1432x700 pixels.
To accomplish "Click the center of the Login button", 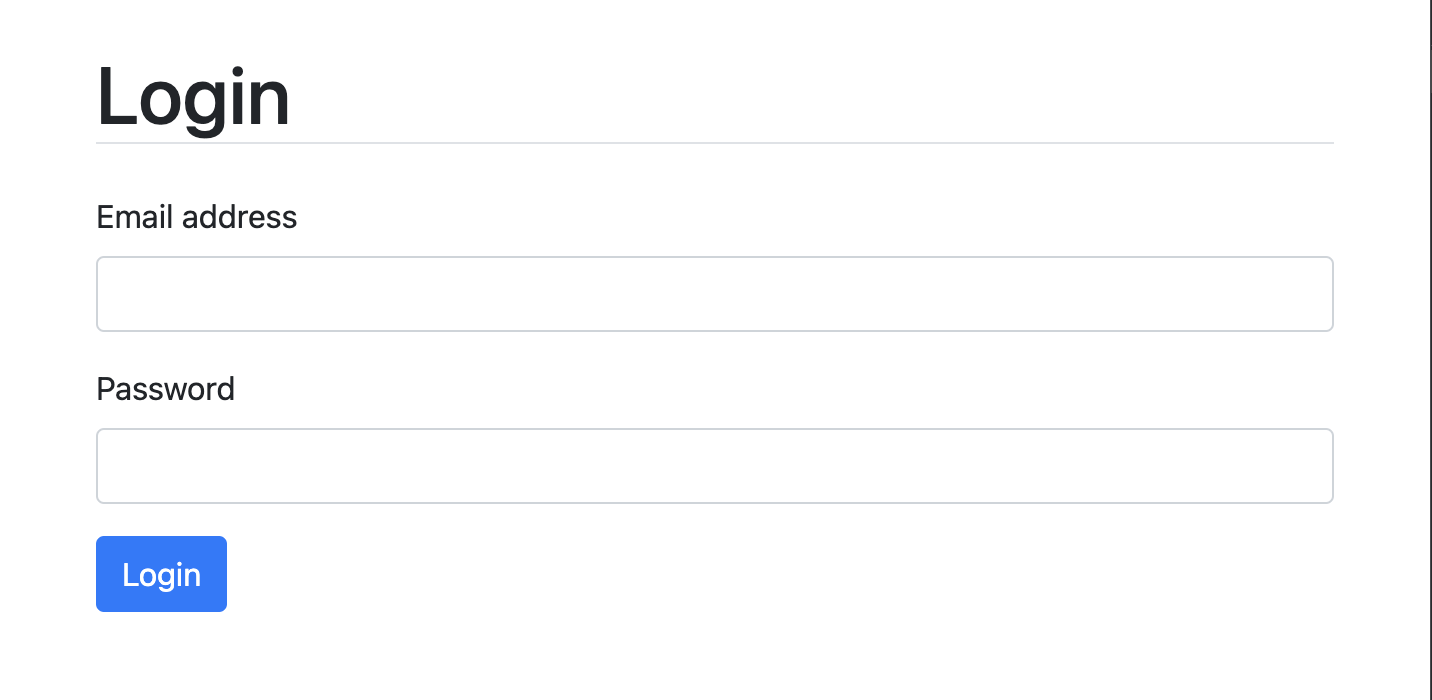I will coord(161,574).
